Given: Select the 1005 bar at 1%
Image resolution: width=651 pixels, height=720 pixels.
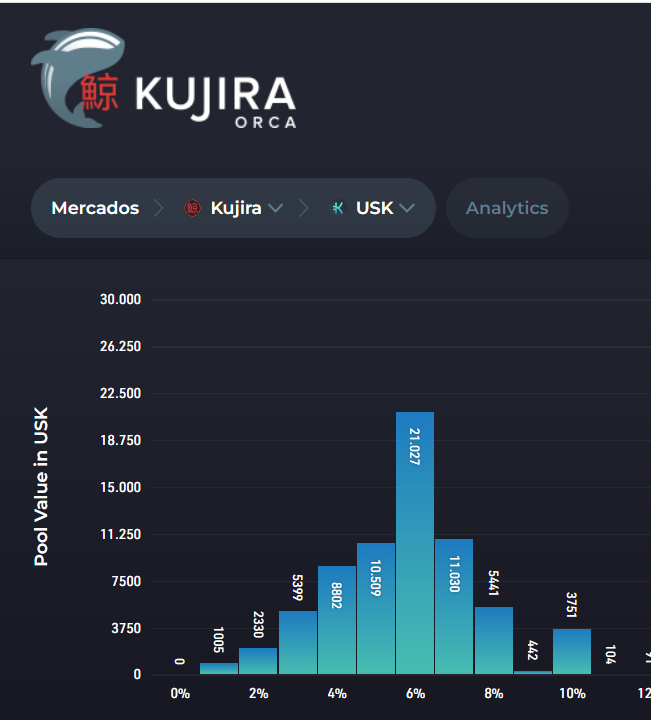Looking at the screenshot, I should tap(219, 668).
